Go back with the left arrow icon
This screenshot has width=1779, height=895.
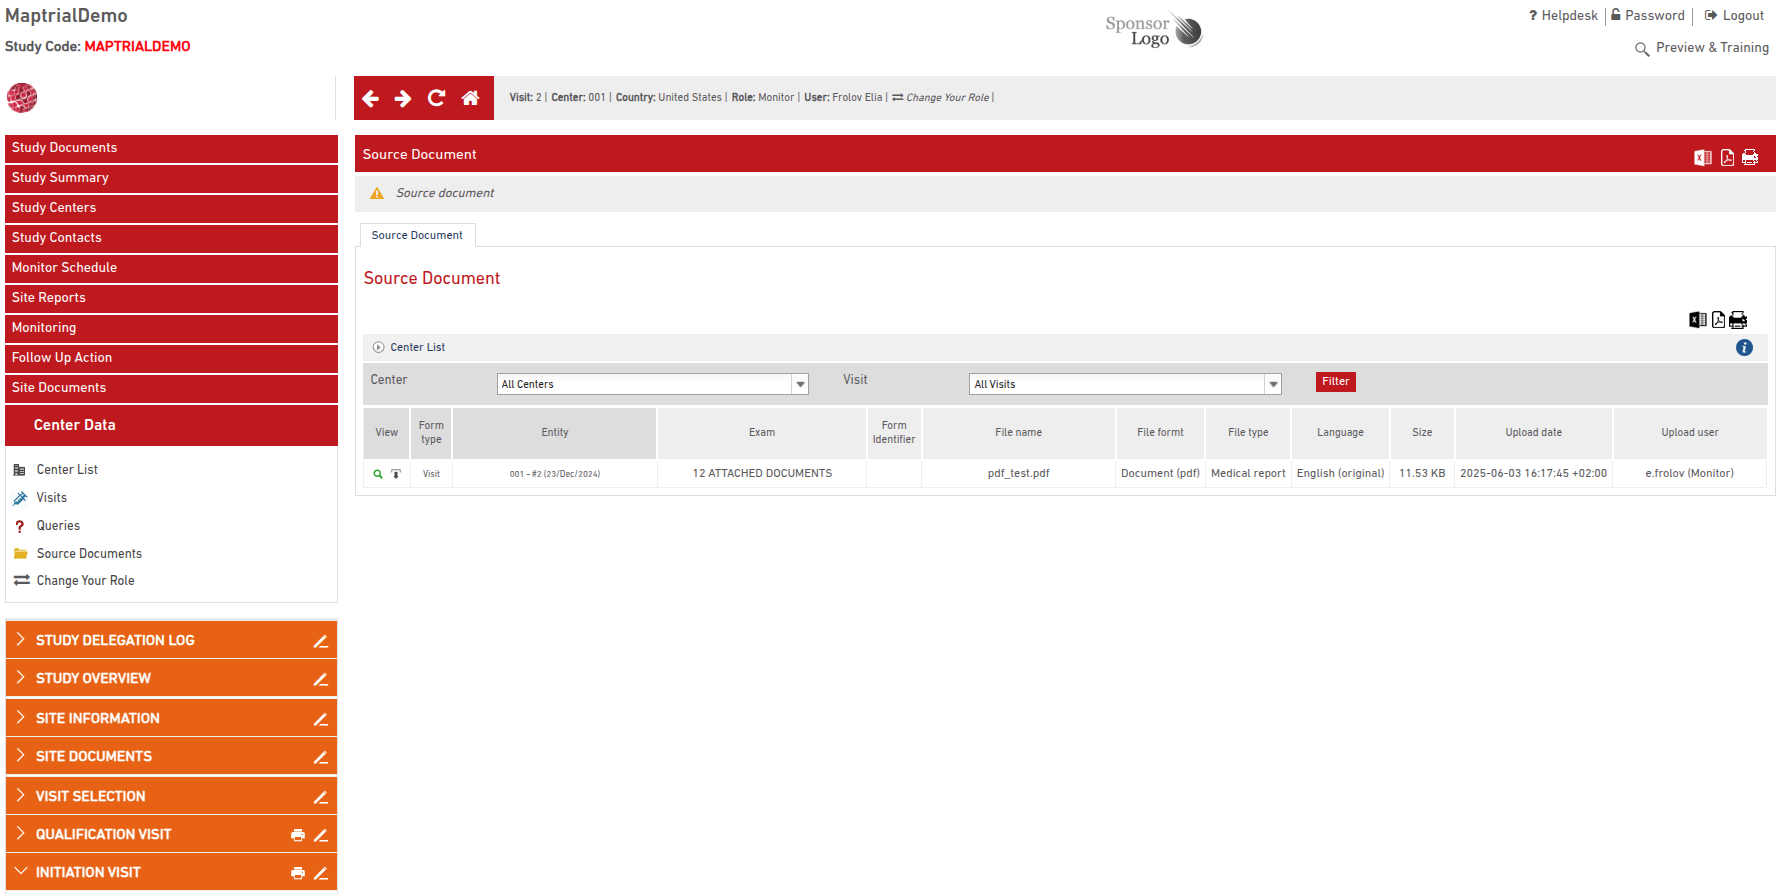click(x=371, y=98)
